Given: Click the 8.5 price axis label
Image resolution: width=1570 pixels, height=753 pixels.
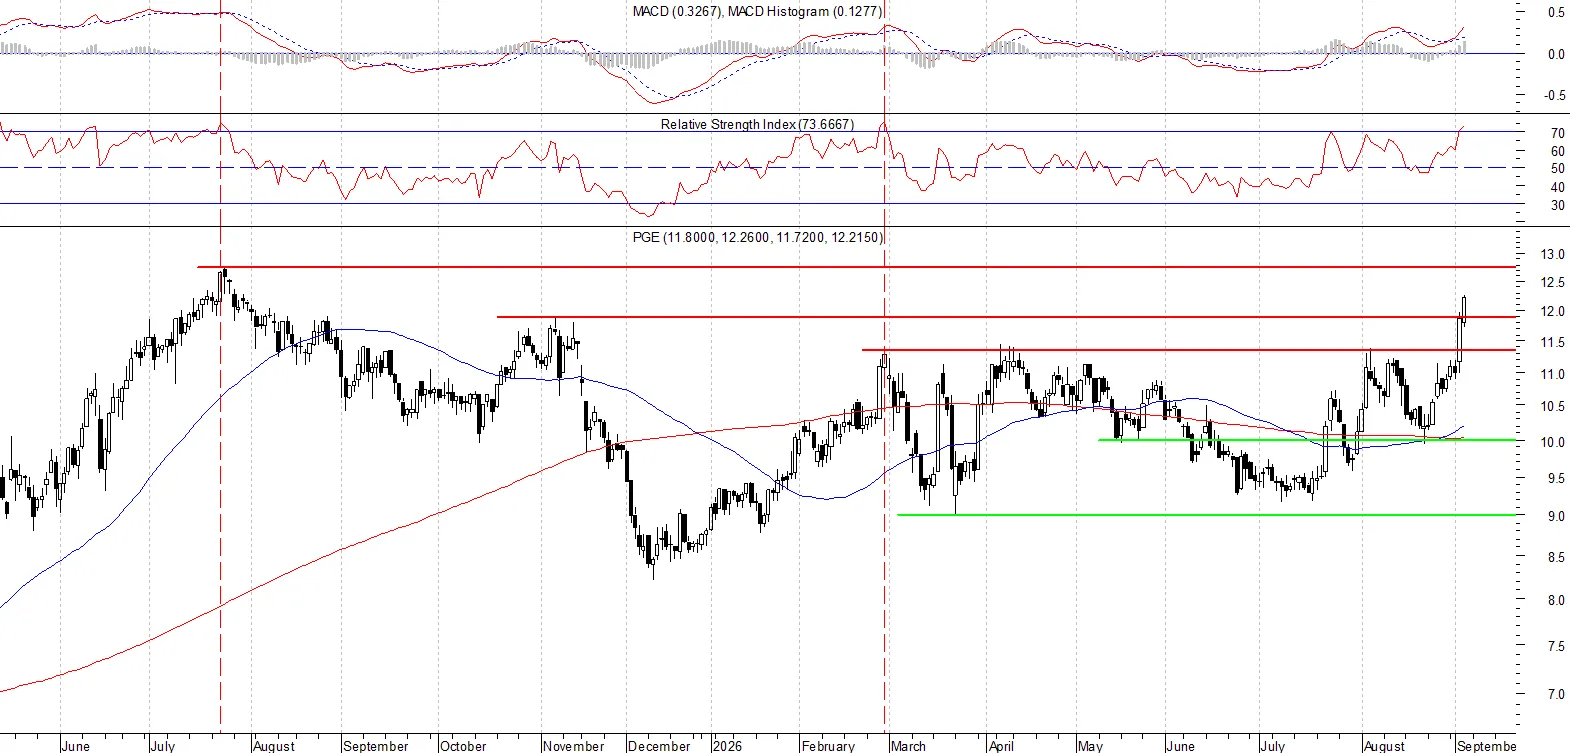Looking at the screenshot, I should click(1556, 558).
